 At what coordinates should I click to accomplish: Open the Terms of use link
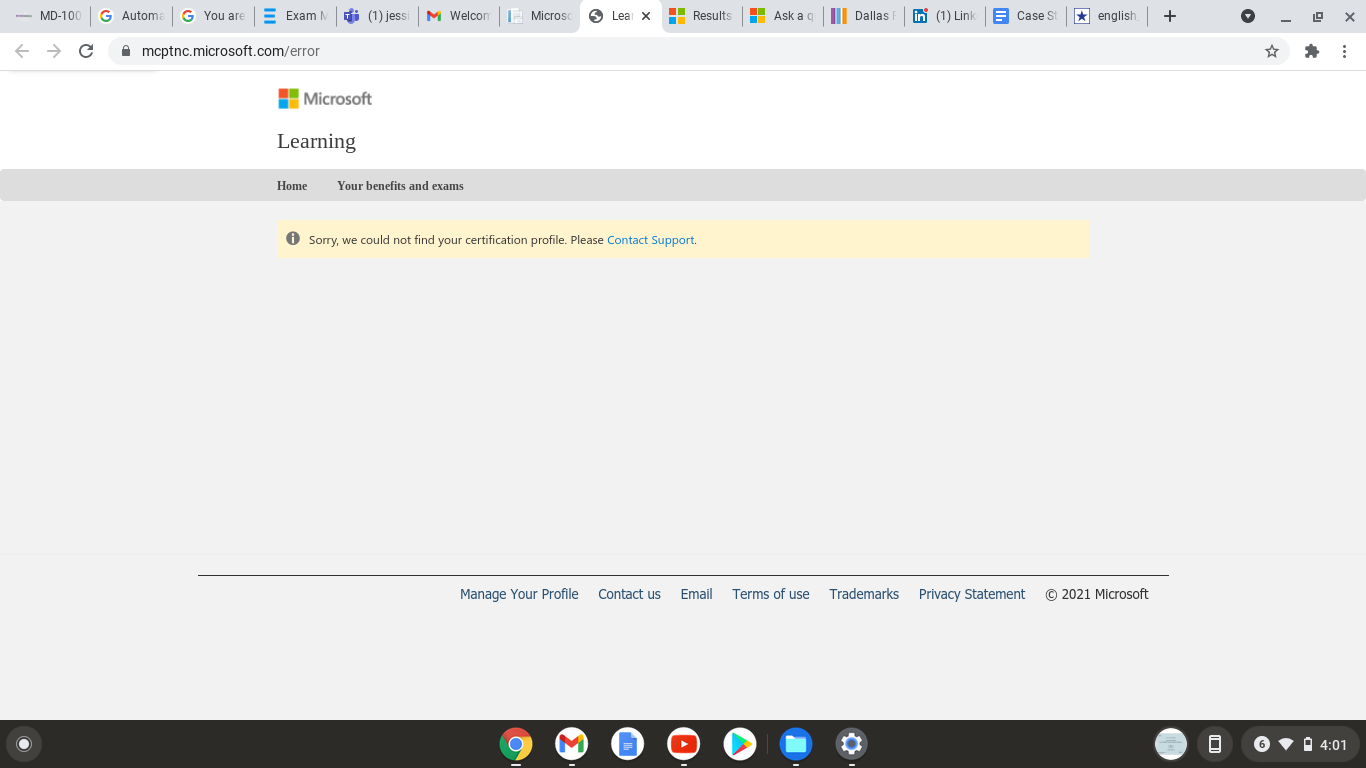click(x=771, y=594)
